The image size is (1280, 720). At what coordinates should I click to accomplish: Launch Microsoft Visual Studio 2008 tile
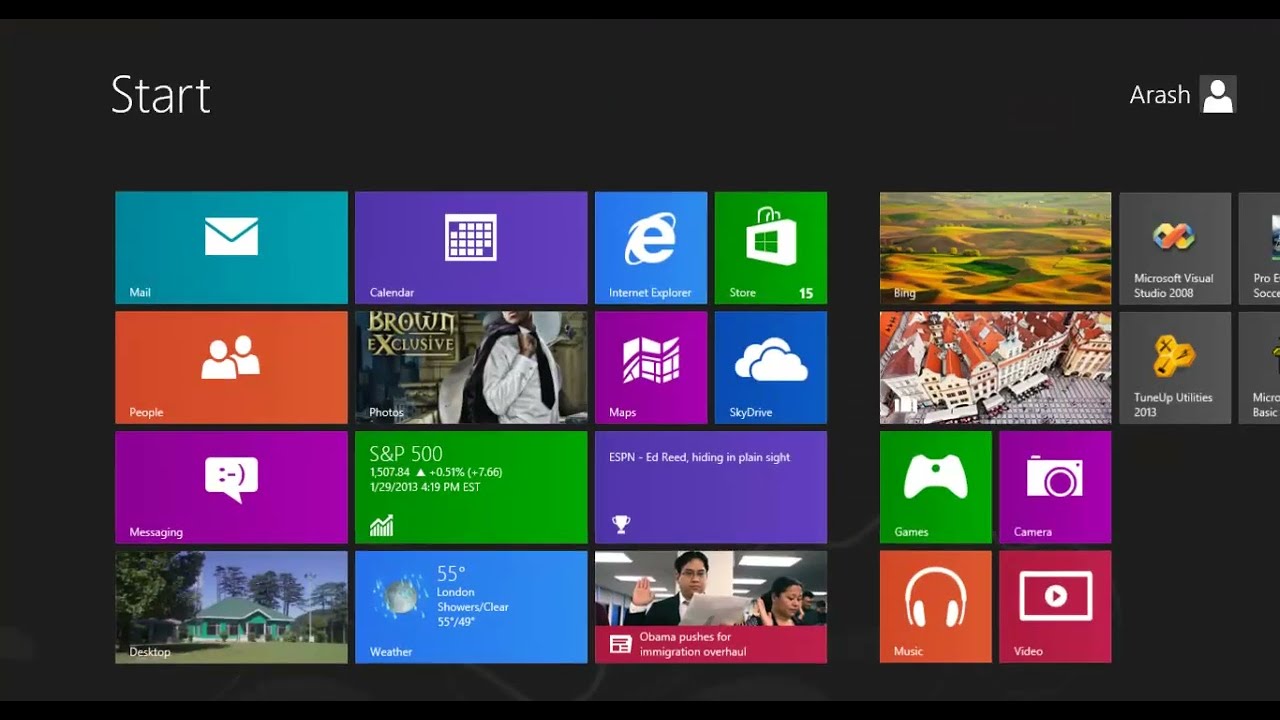1175,248
